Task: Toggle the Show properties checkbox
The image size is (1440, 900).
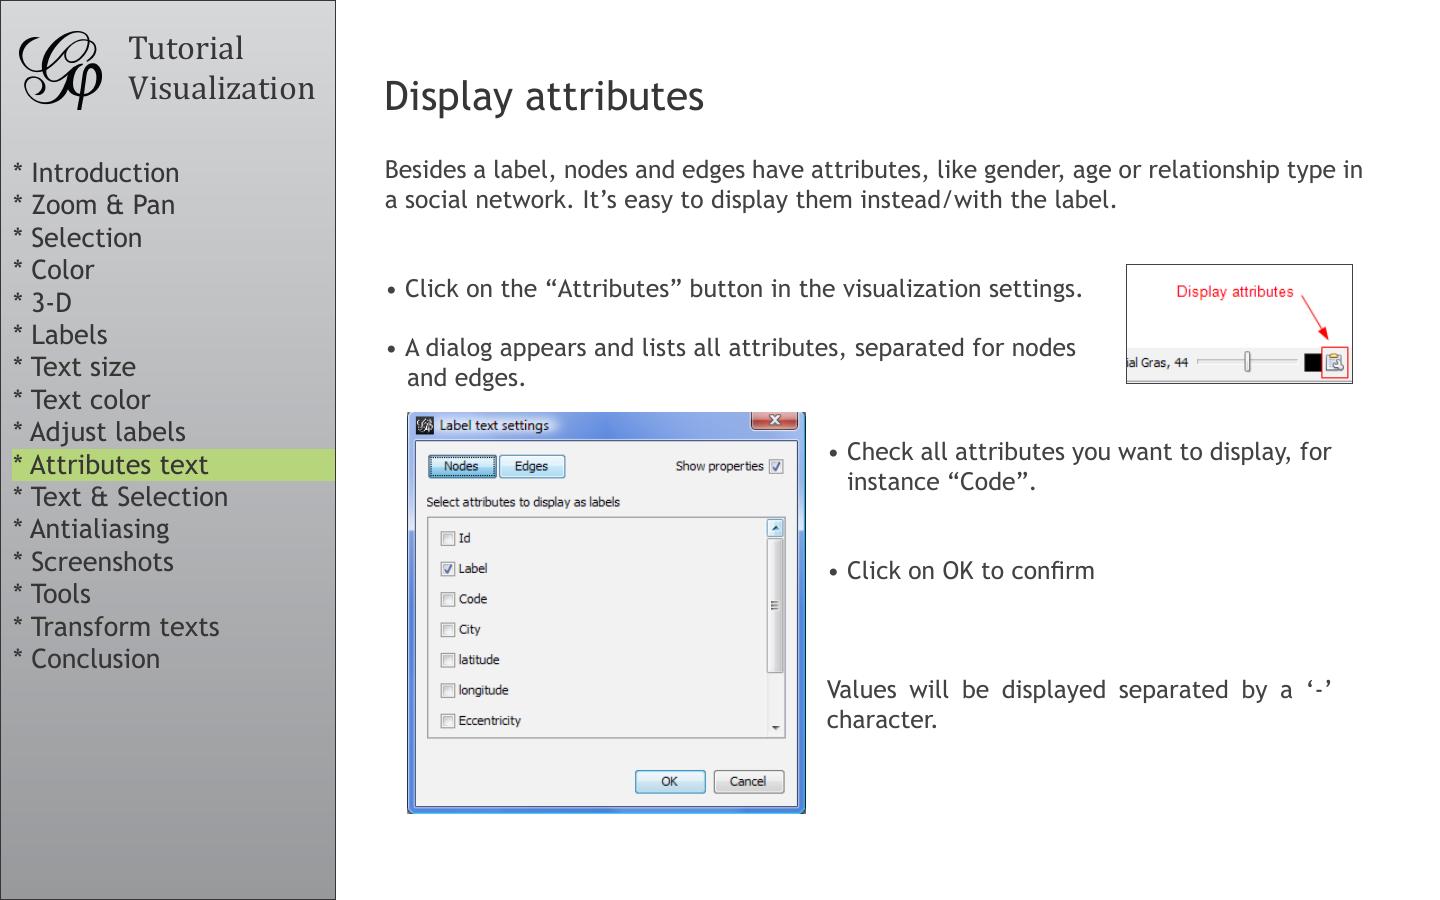Action: 776,466
